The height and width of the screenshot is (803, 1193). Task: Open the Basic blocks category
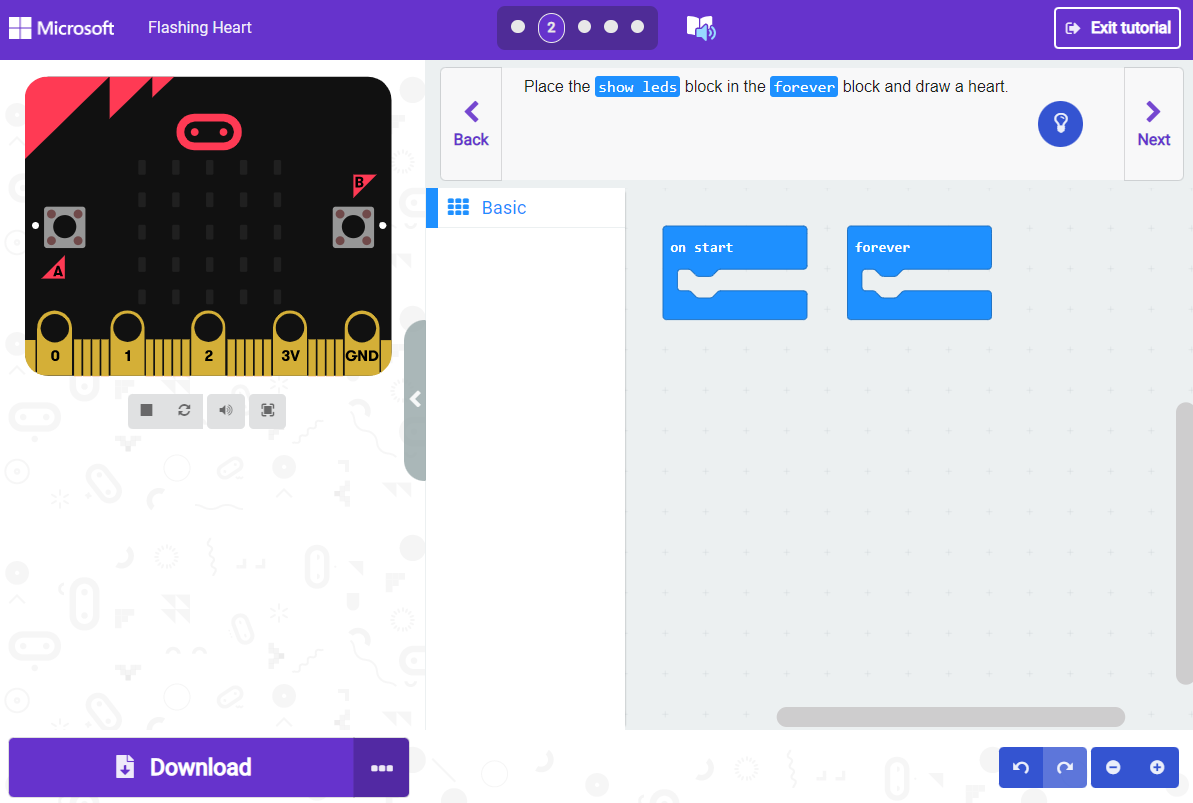click(495, 207)
